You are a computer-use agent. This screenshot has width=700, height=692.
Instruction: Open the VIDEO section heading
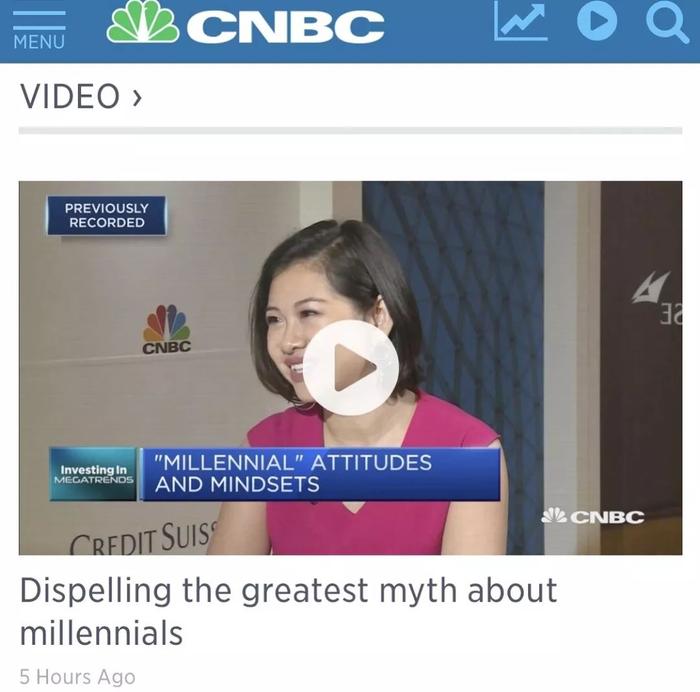(x=70, y=96)
